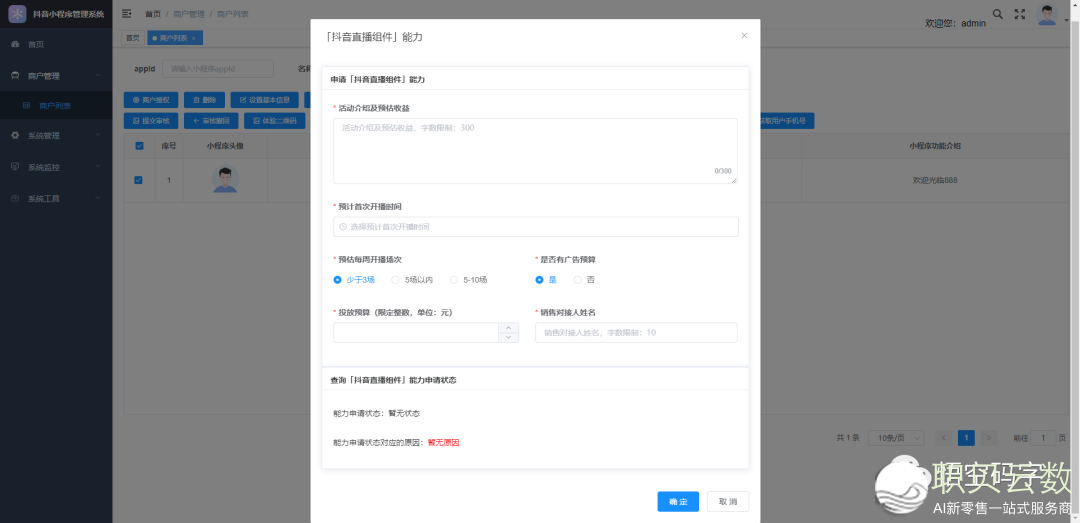The image size is (1080, 523).
Task: Click the 抖音小程序管理系统 logo icon
Action: pos(17,14)
